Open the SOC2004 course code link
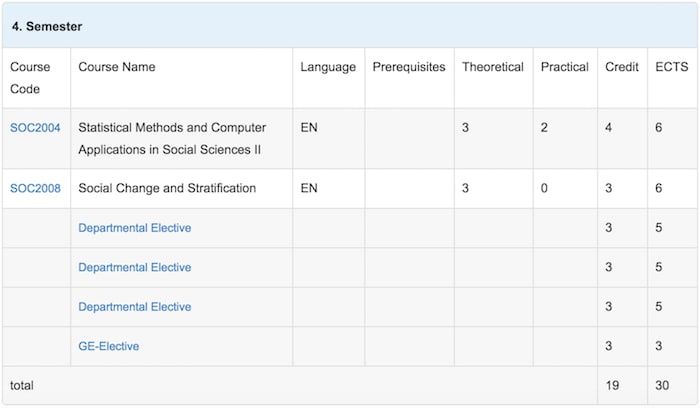 pyautogui.click(x=35, y=128)
